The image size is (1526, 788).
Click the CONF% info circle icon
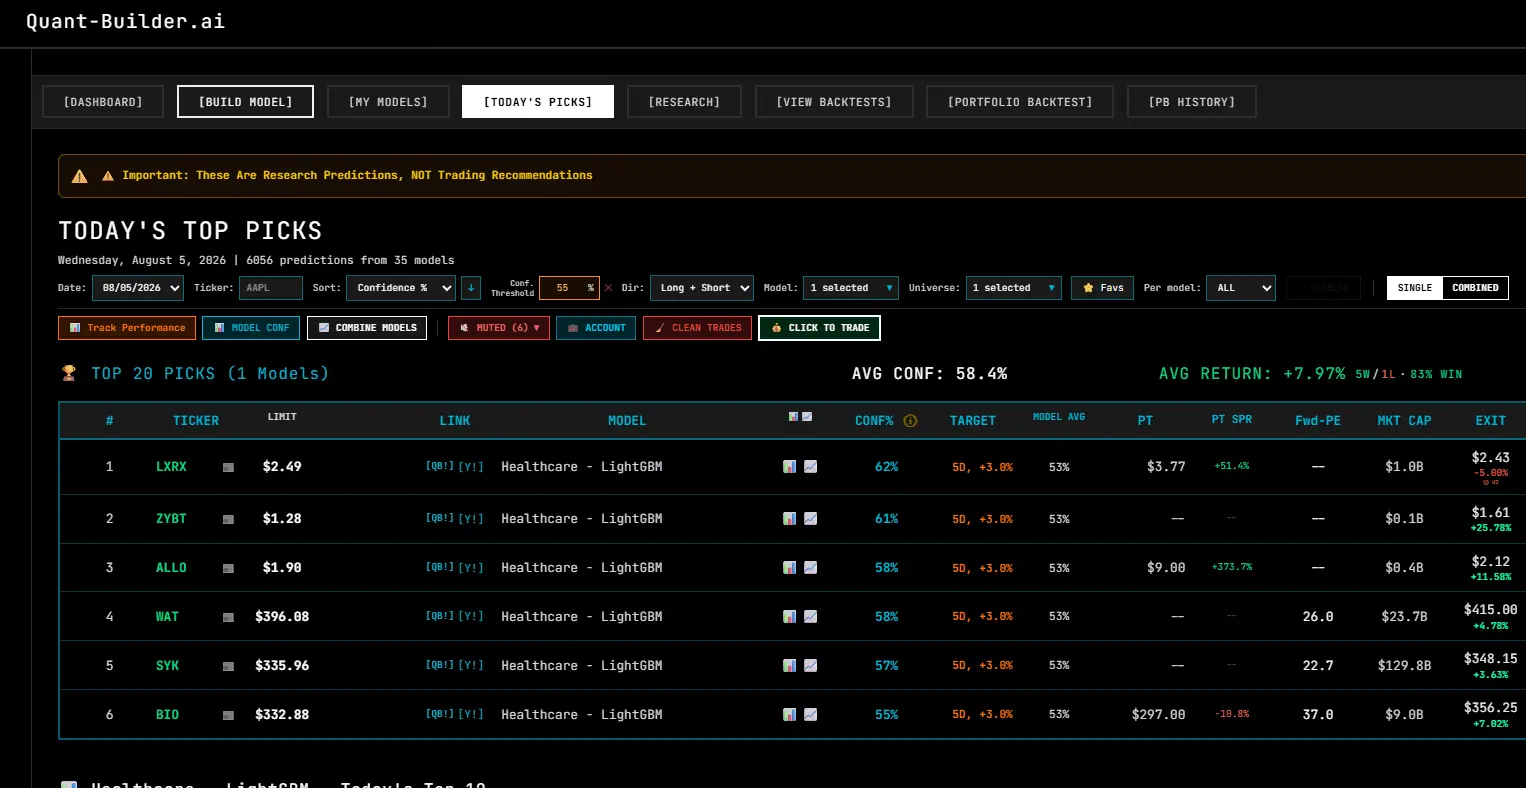tap(910, 421)
